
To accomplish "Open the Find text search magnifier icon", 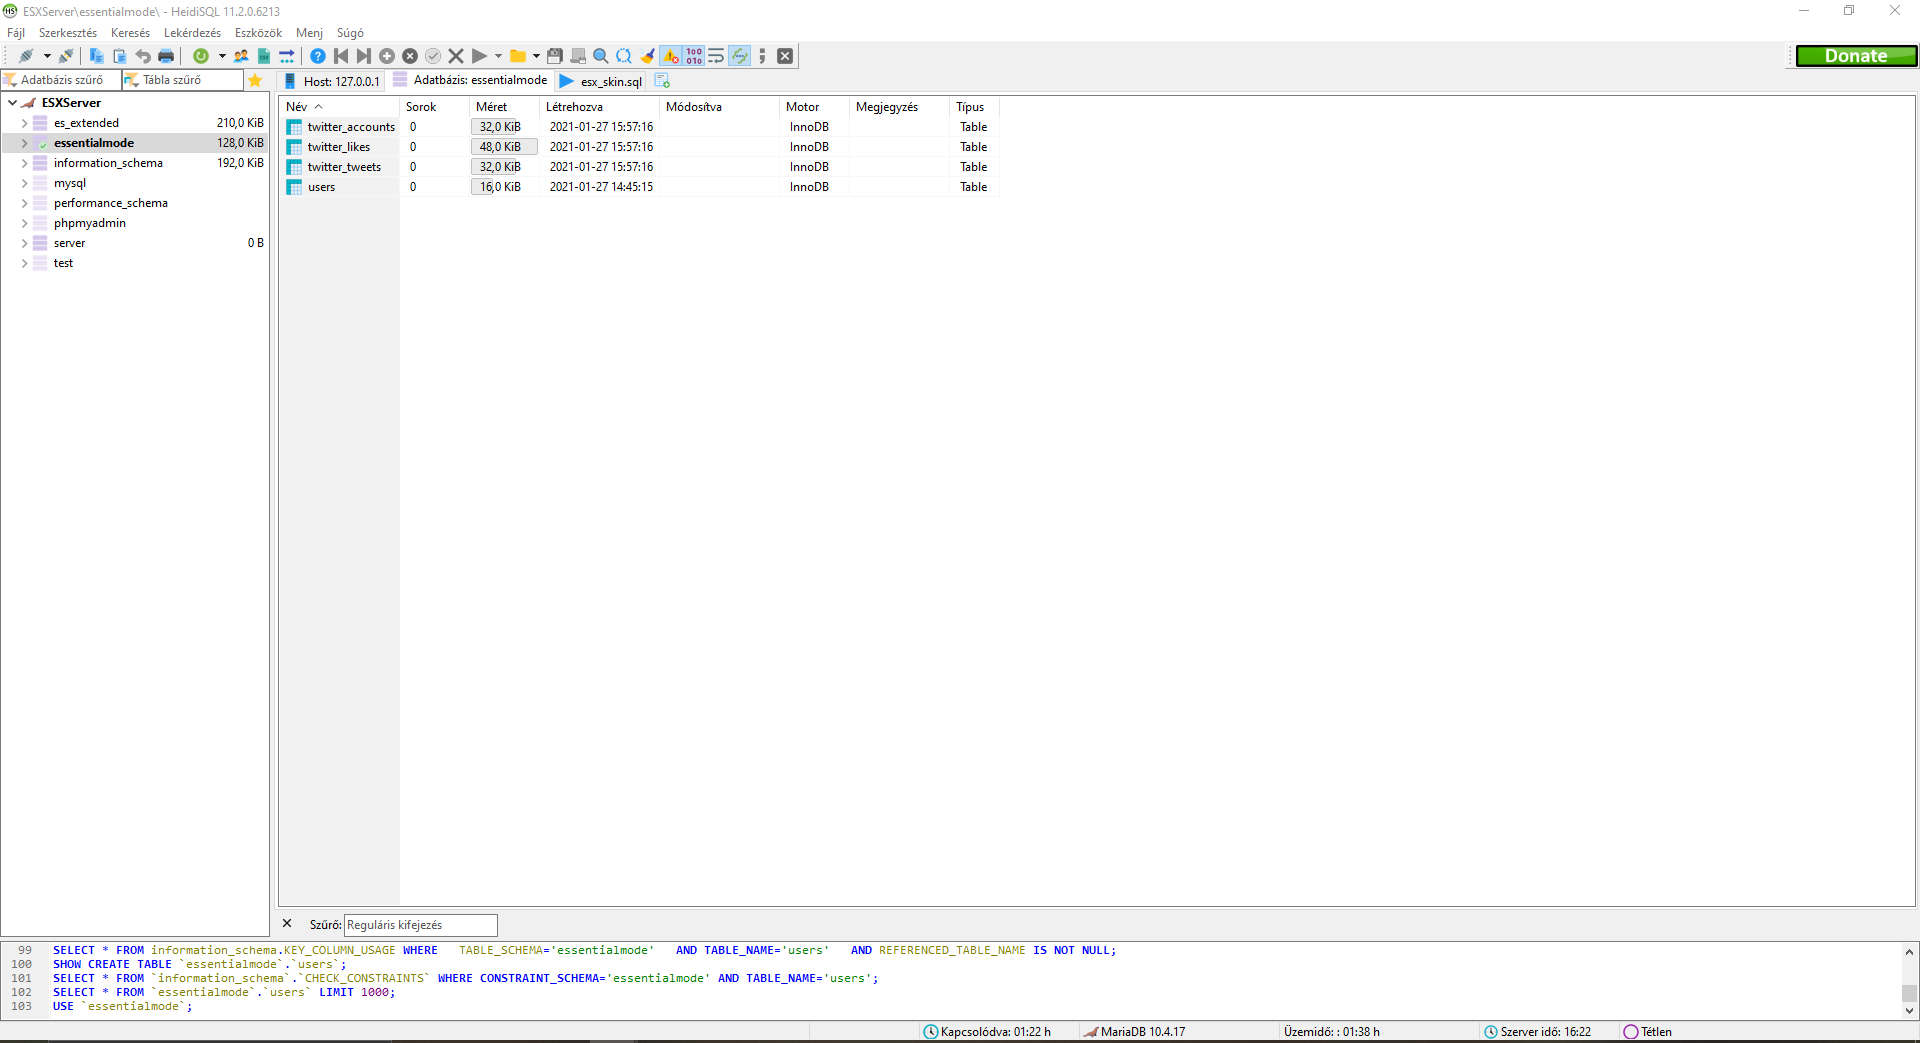I will [601, 56].
